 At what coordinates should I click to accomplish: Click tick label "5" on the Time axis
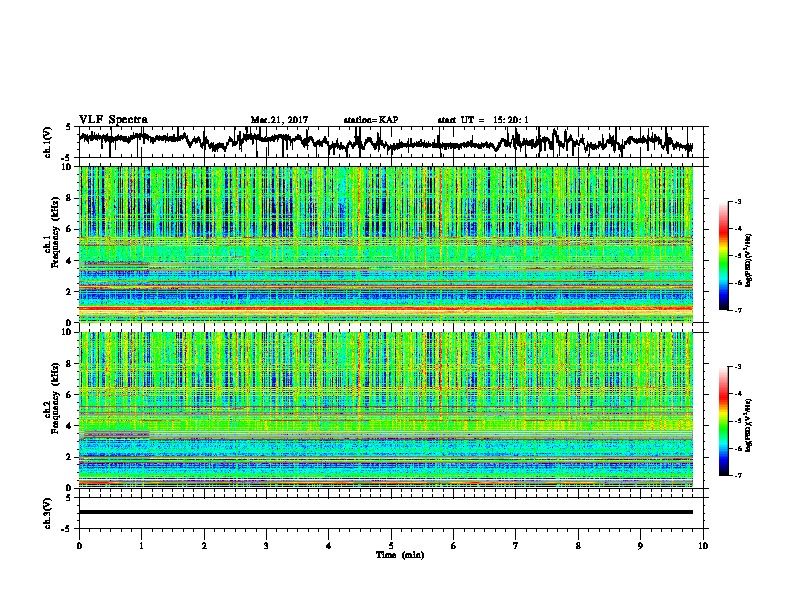[391, 546]
